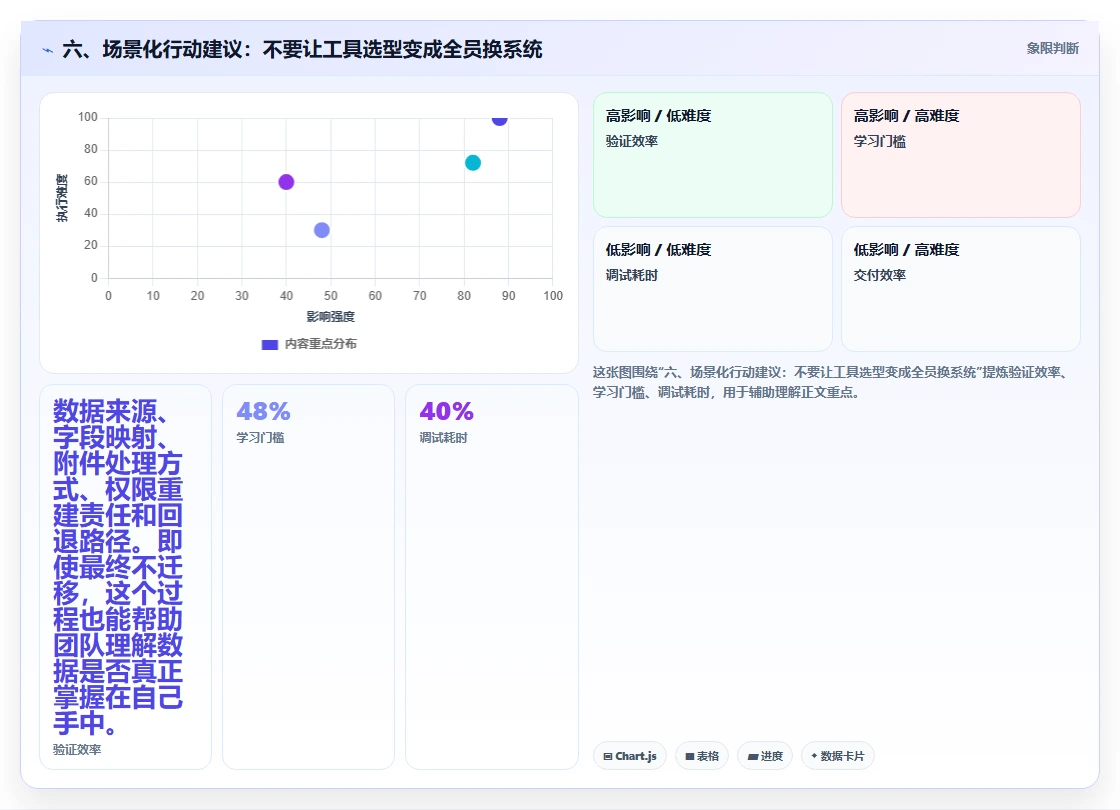Viewport: 1120px width, 810px height.
Task: Select the dark blue scatter point at top
Action: (499, 119)
